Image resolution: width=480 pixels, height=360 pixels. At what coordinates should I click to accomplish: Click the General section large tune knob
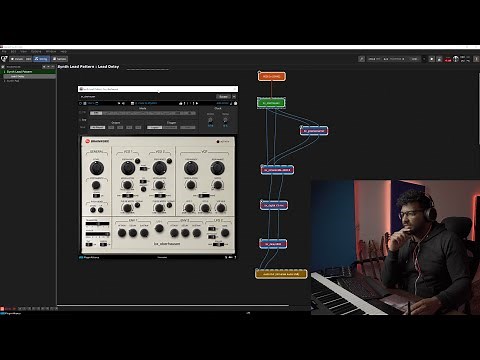pyautogui.click(x=97, y=168)
